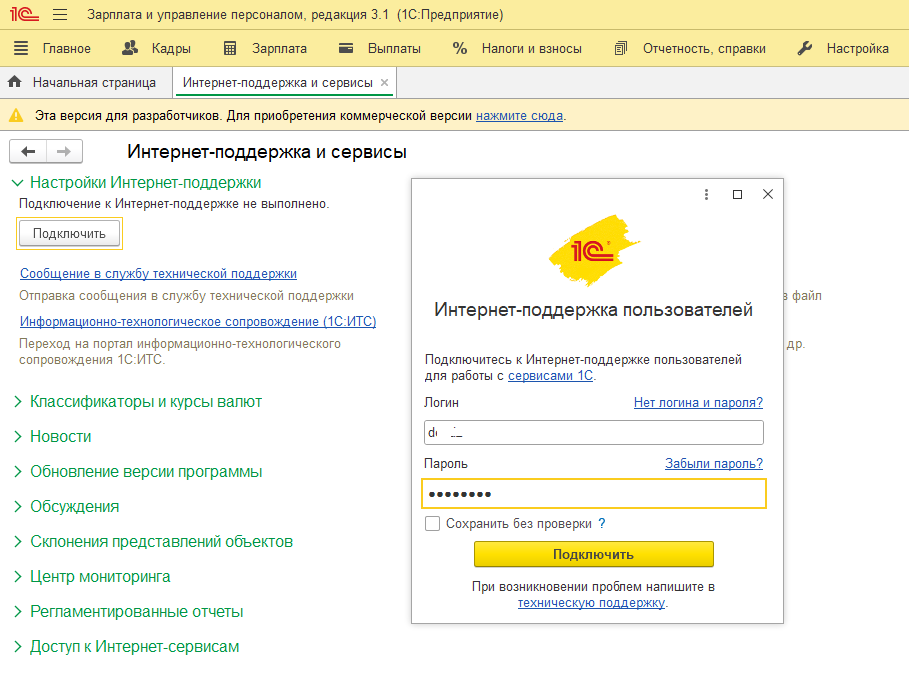Open the dialog's three-dot more menu
909x693 pixels.
point(706,194)
